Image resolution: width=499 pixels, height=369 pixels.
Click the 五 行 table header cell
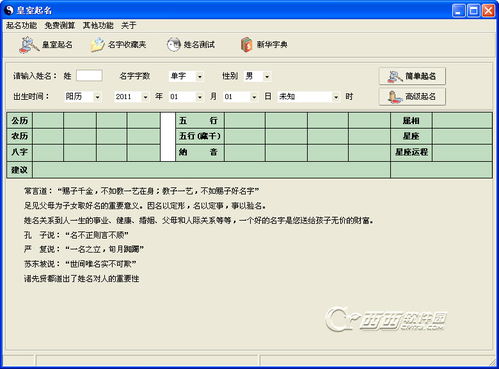coord(200,120)
